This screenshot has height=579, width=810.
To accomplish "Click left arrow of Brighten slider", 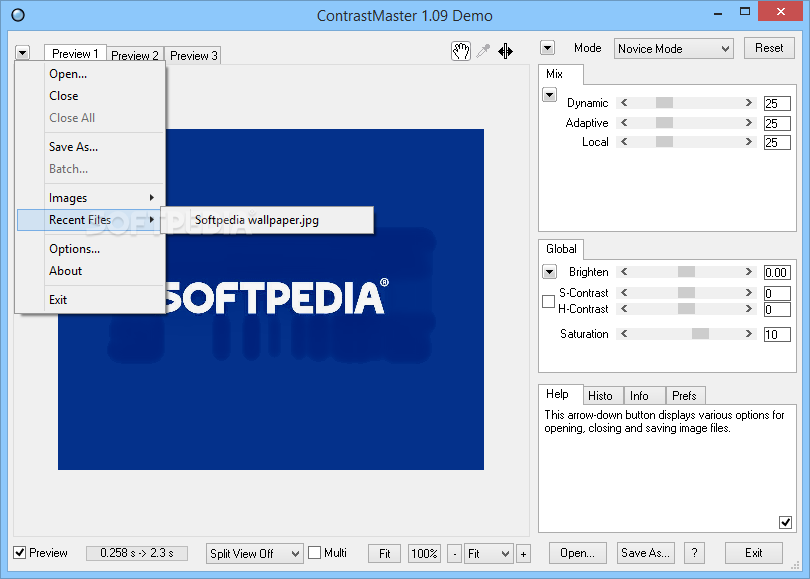I will pyautogui.click(x=624, y=272).
